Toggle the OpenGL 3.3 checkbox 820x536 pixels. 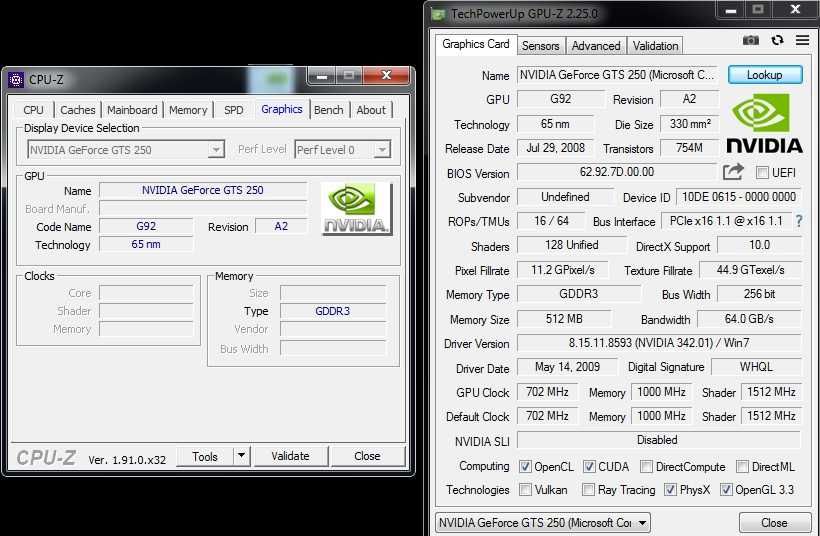click(726, 489)
